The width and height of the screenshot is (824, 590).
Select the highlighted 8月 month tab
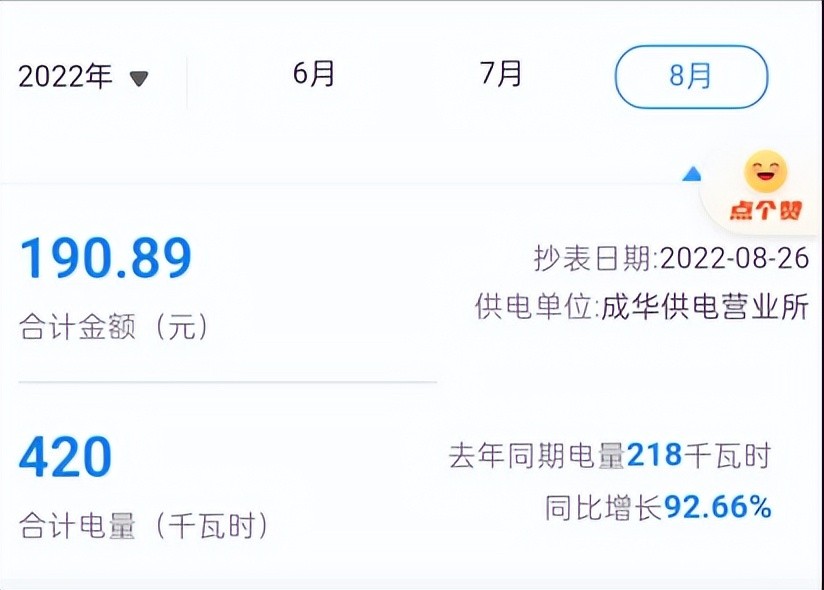click(691, 76)
